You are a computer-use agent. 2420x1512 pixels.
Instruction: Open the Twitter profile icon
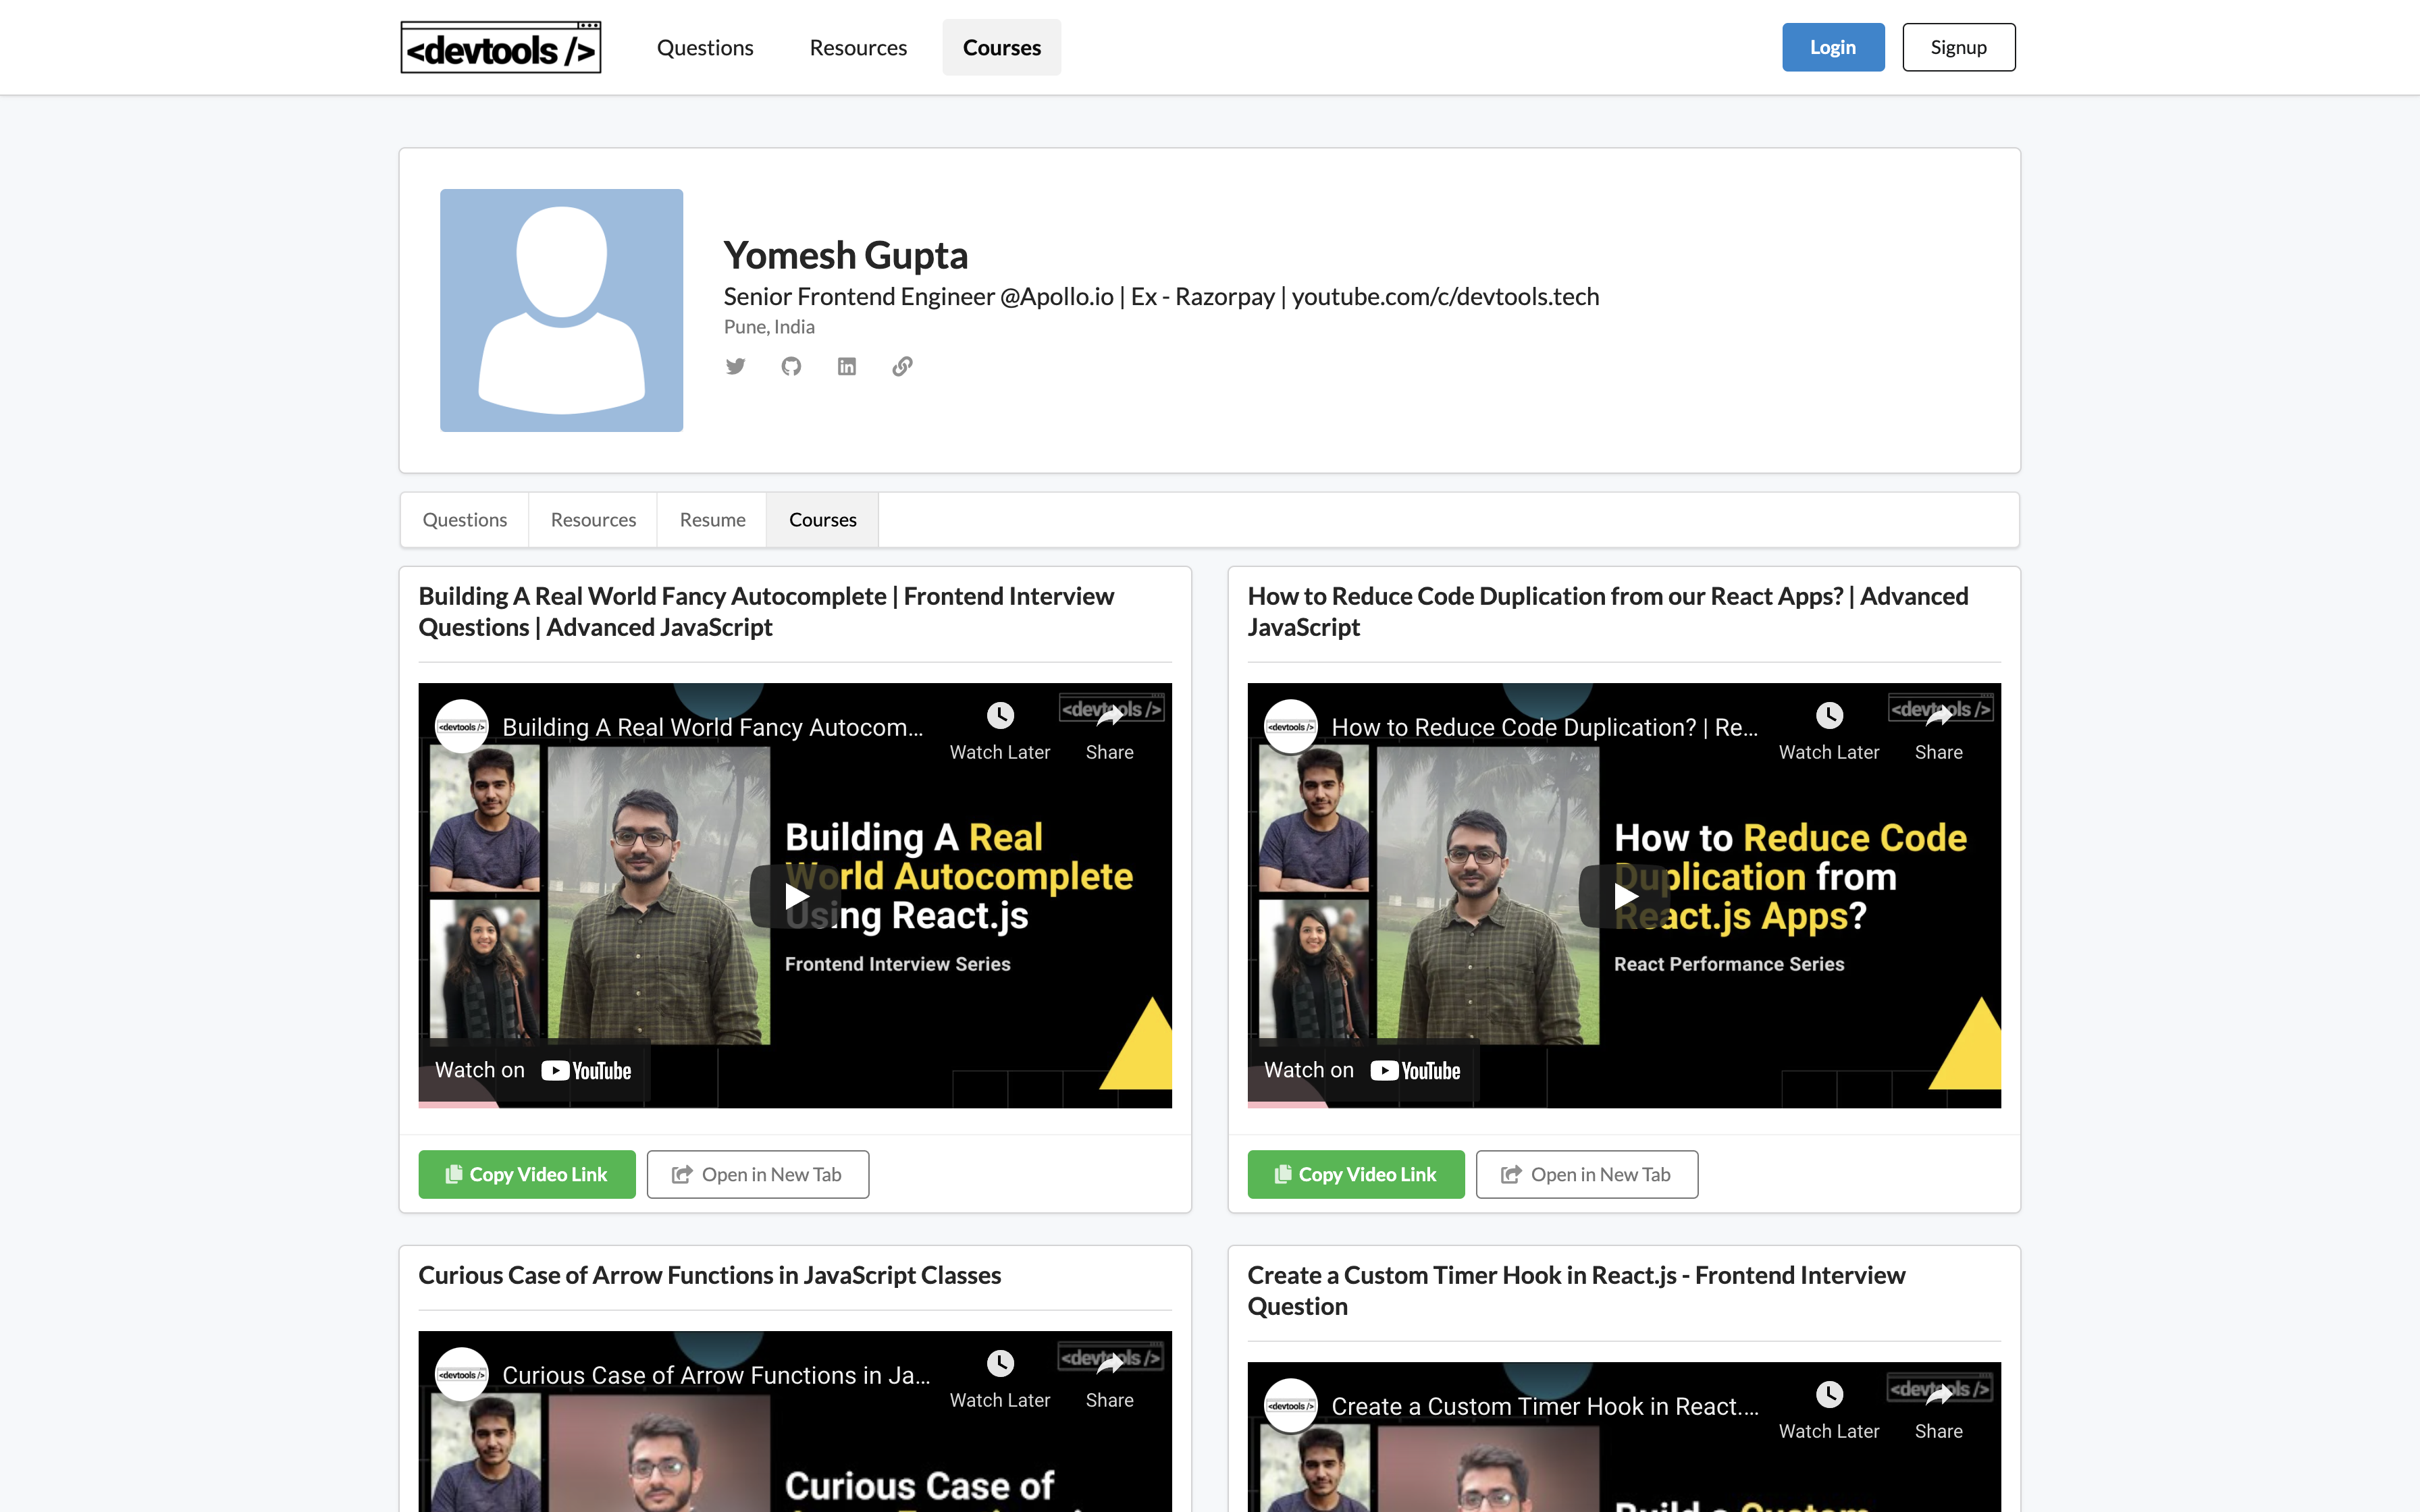click(x=735, y=366)
